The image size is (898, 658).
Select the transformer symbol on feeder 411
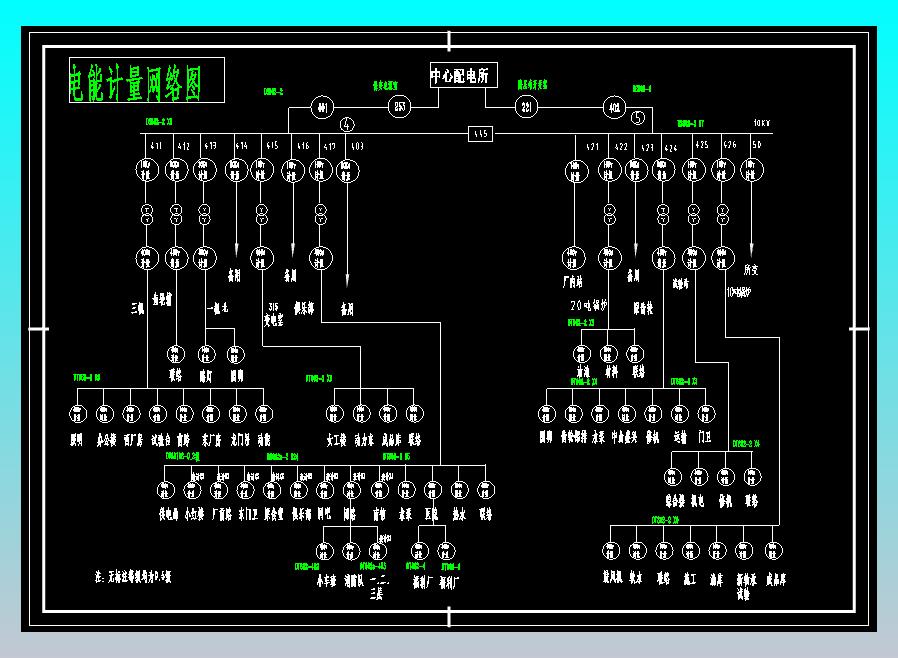pos(147,214)
